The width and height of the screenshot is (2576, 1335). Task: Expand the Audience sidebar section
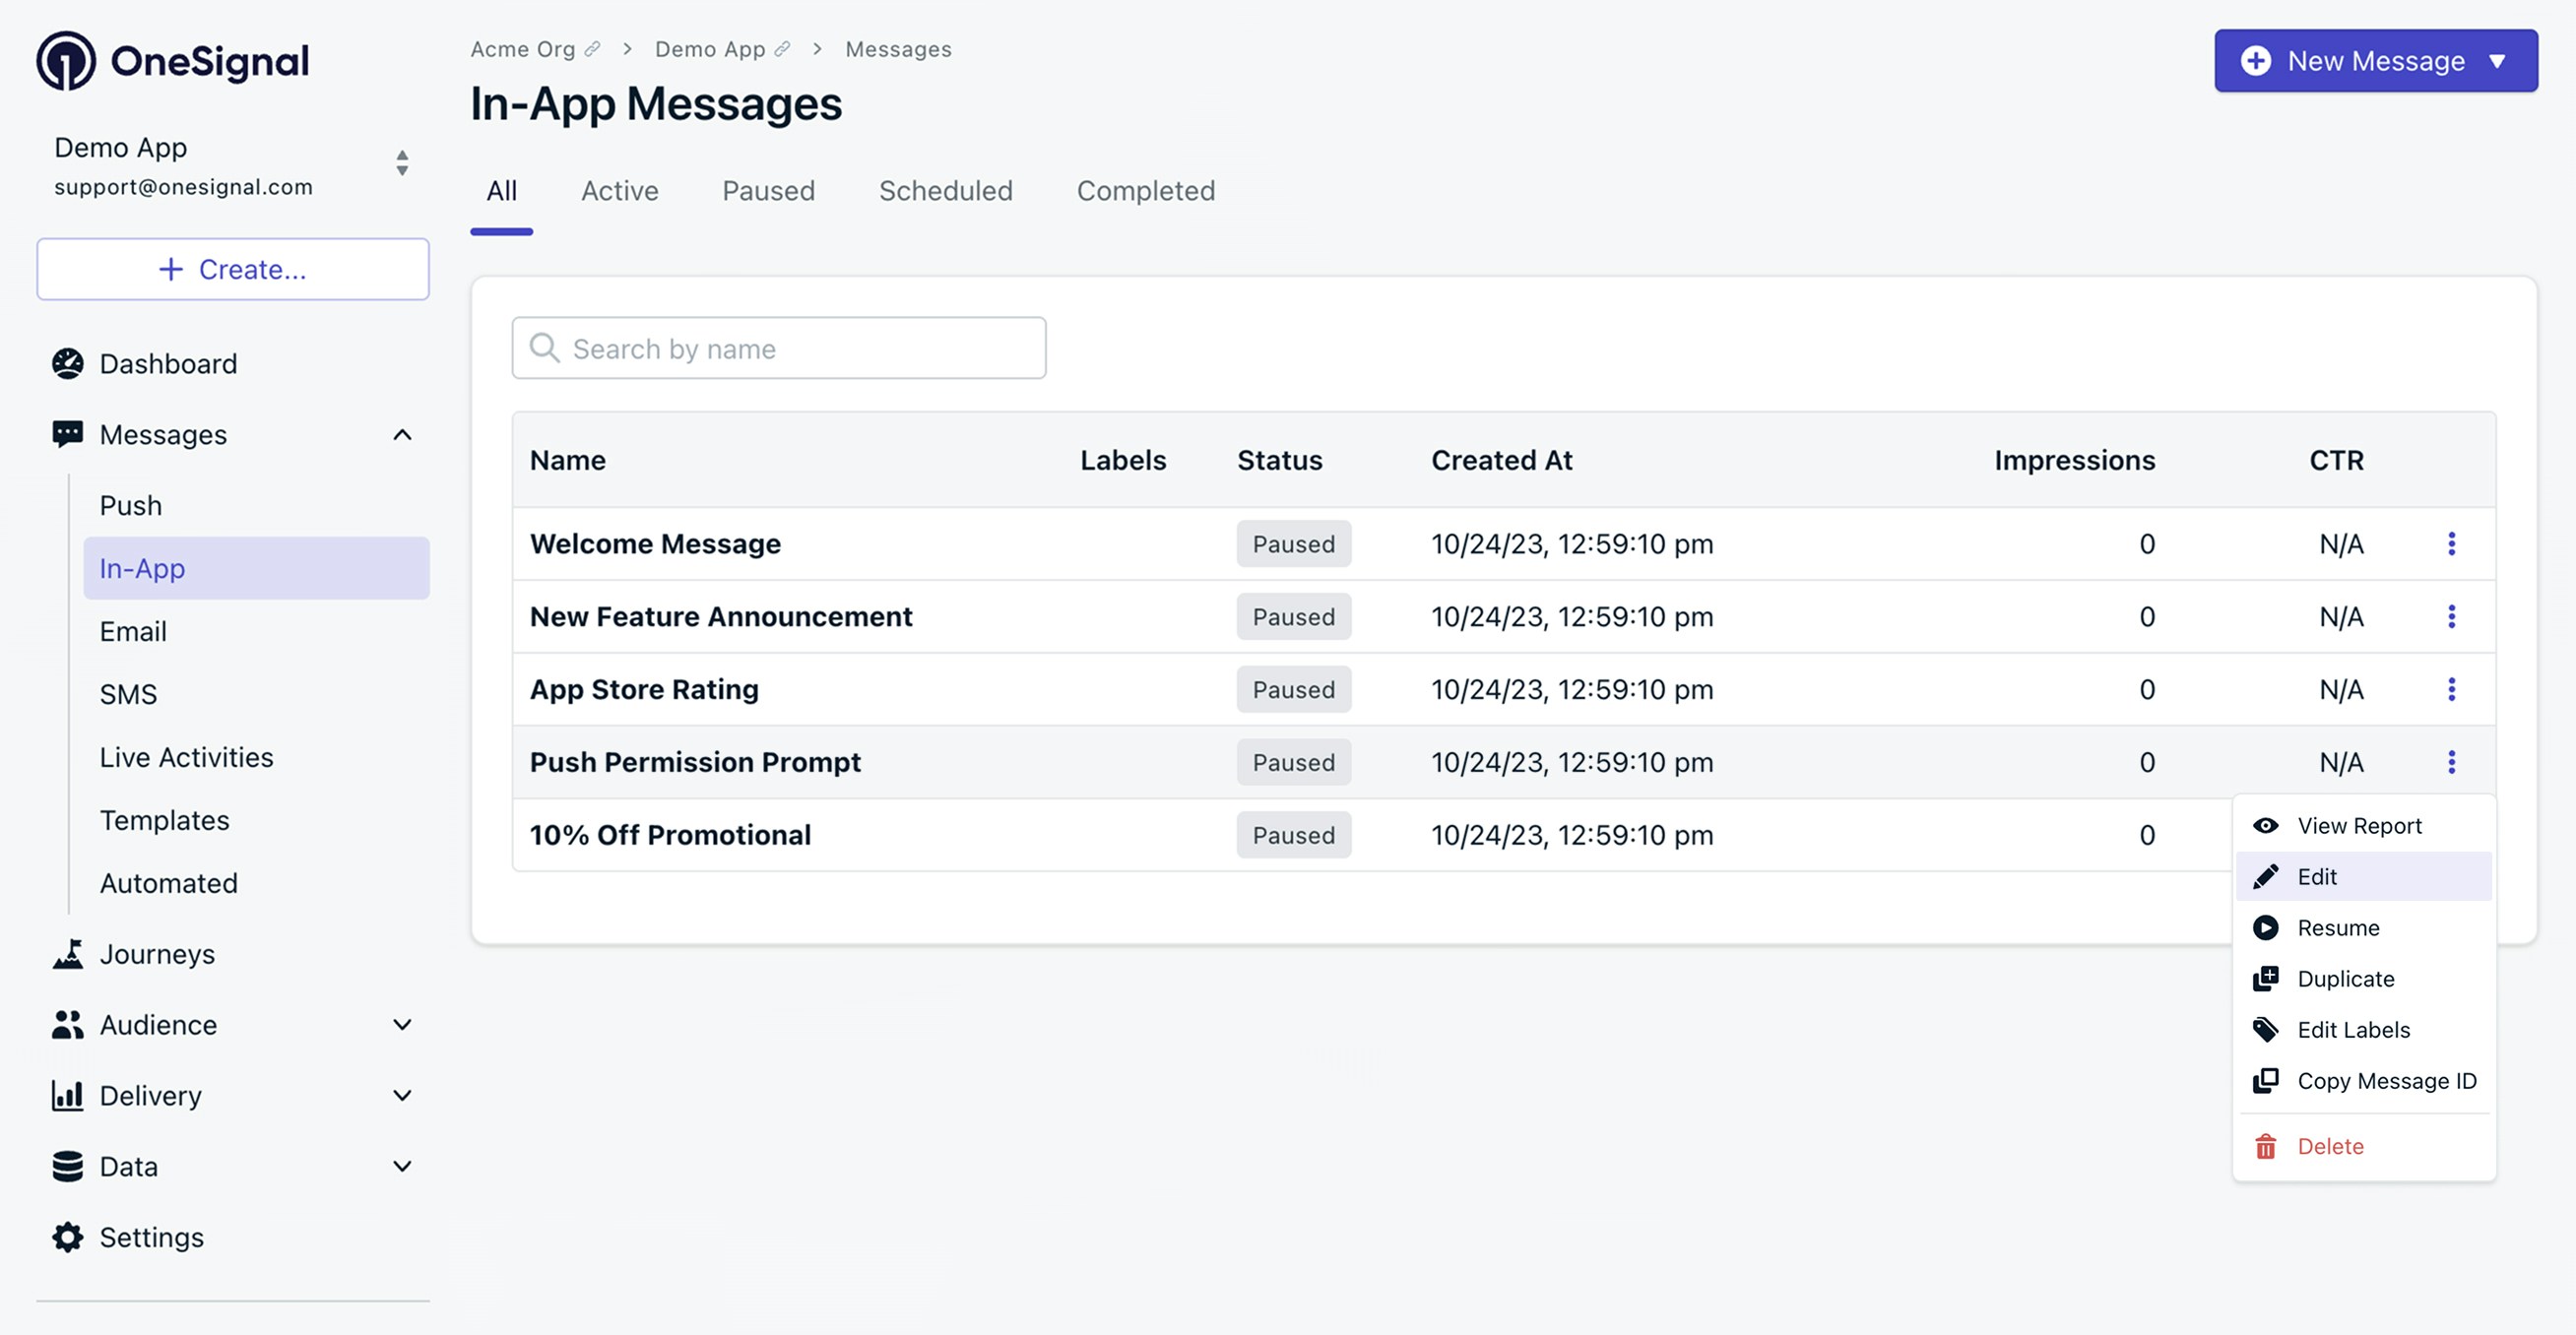point(402,1025)
